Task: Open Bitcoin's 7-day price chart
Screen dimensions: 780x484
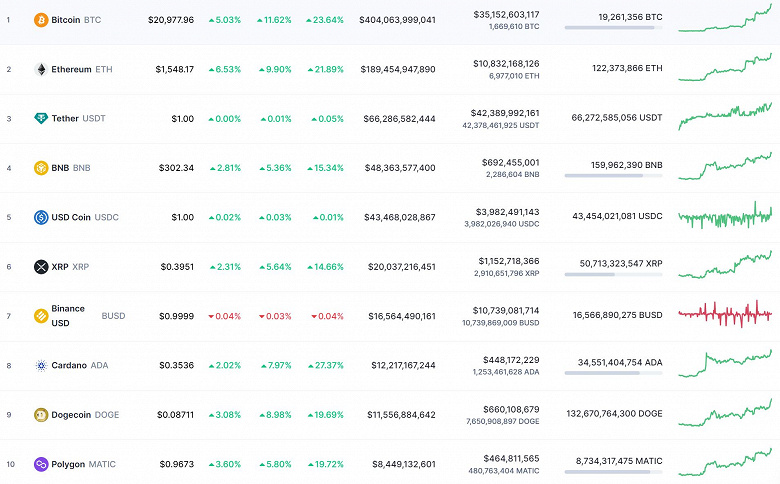Action: click(x=725, y=17)
